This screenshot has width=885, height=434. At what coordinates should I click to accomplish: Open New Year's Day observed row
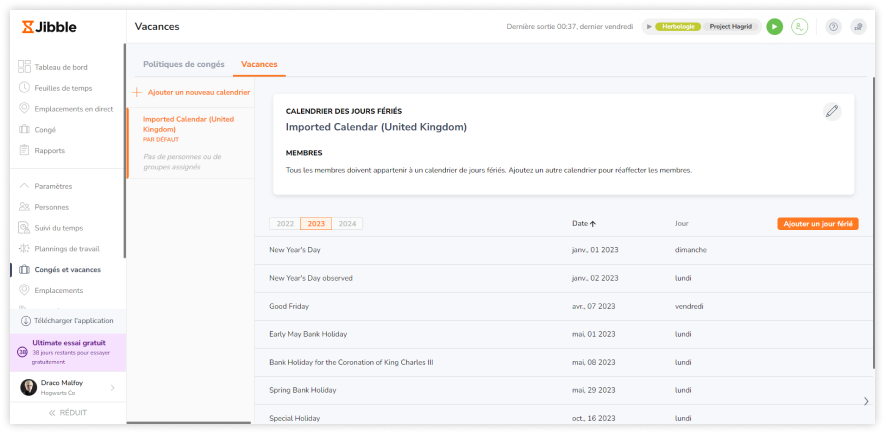[x=563, y=278]
